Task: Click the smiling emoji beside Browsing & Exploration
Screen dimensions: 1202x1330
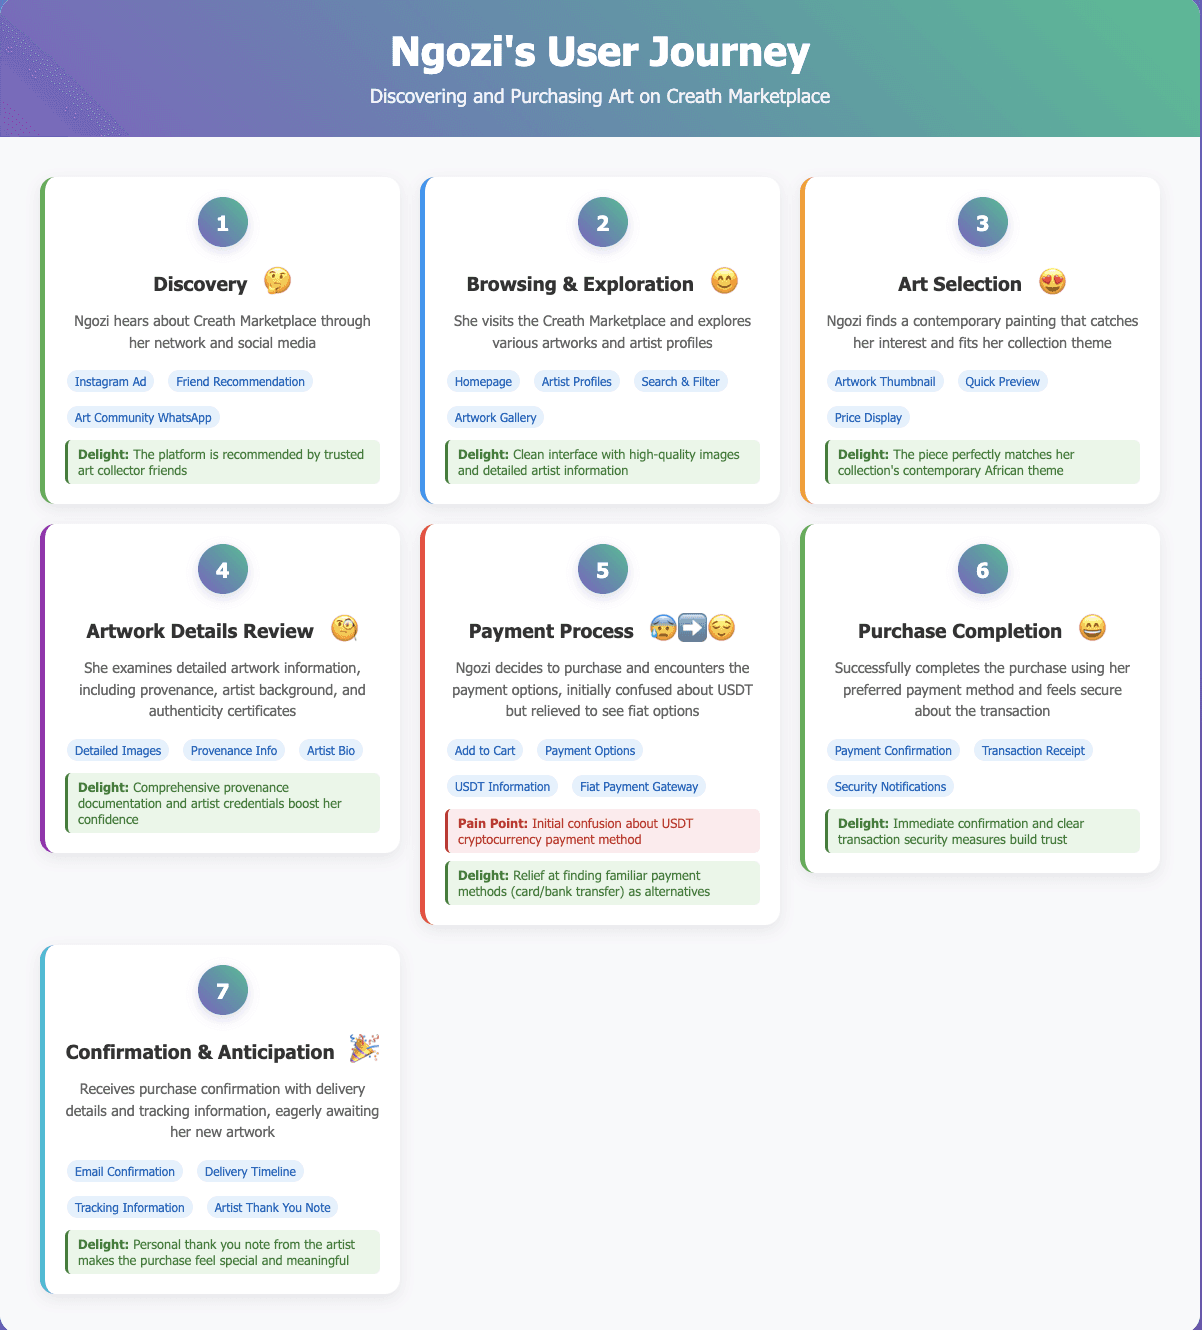Action: [724, 282]
